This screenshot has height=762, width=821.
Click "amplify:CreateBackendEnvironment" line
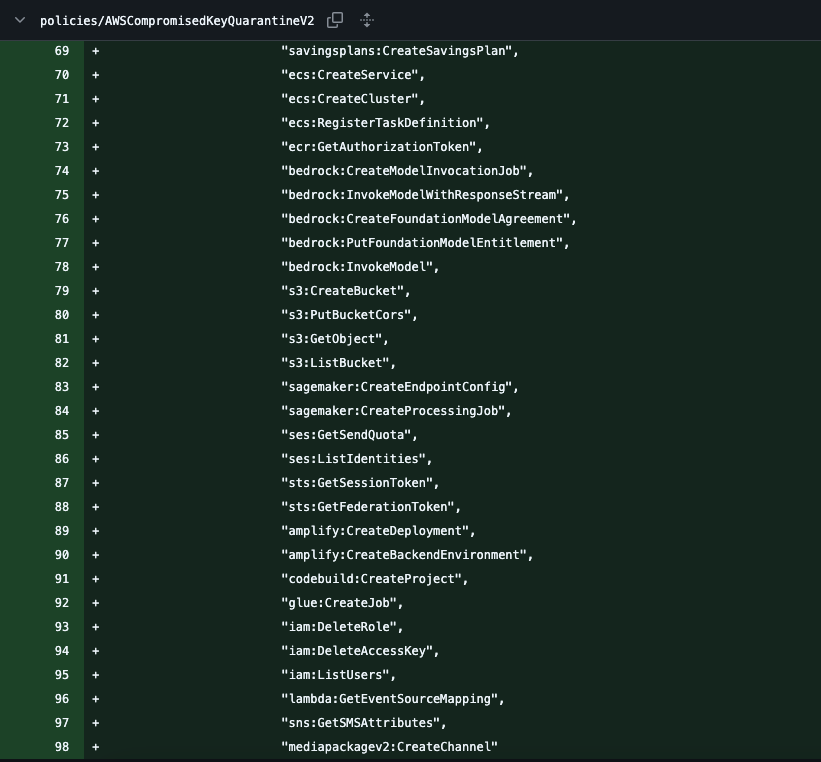407,555
